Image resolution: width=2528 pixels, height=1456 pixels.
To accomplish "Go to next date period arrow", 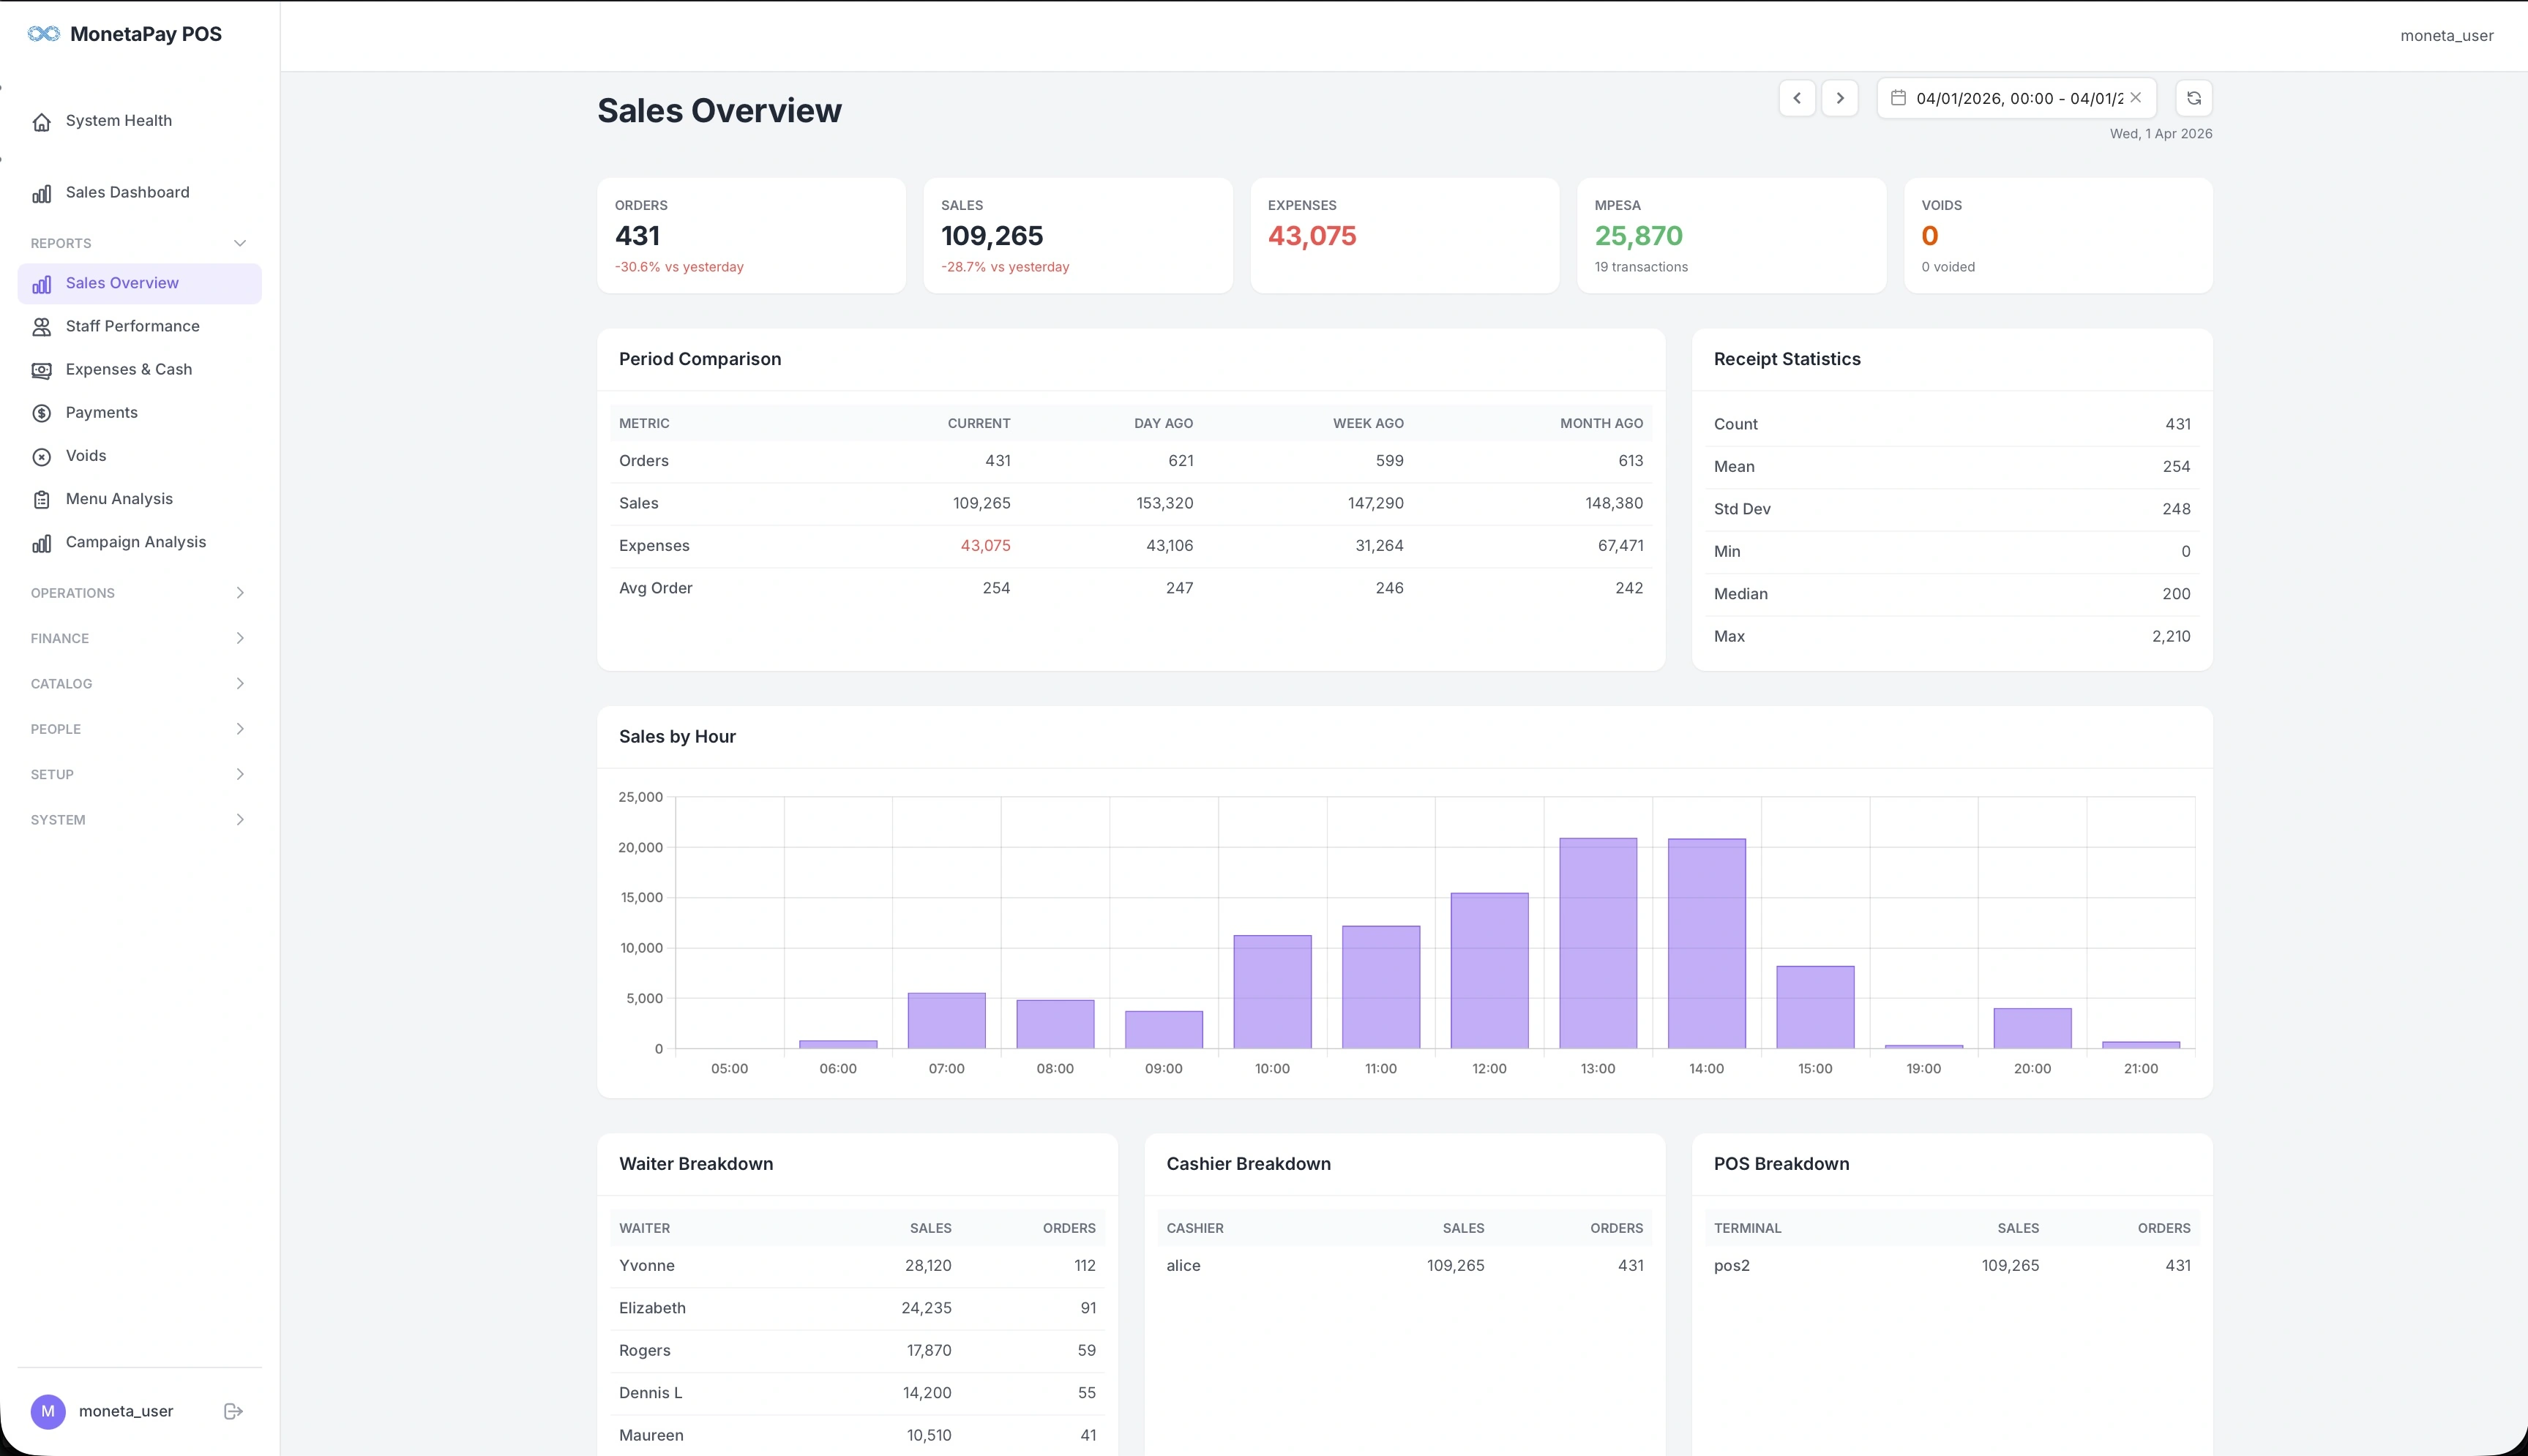I will (1840, 98).
